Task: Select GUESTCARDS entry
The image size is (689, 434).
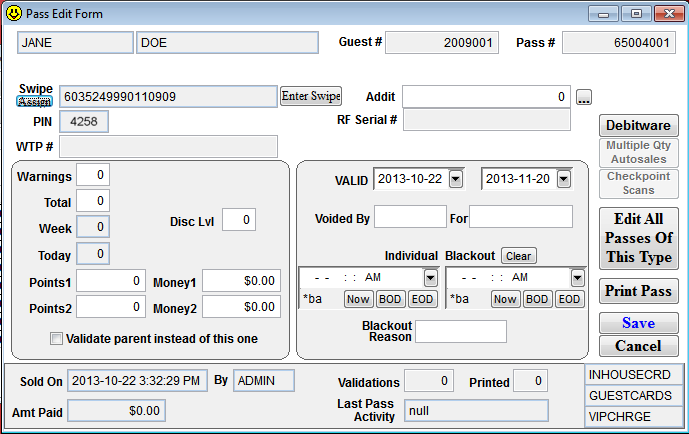Action: point(634,396)
